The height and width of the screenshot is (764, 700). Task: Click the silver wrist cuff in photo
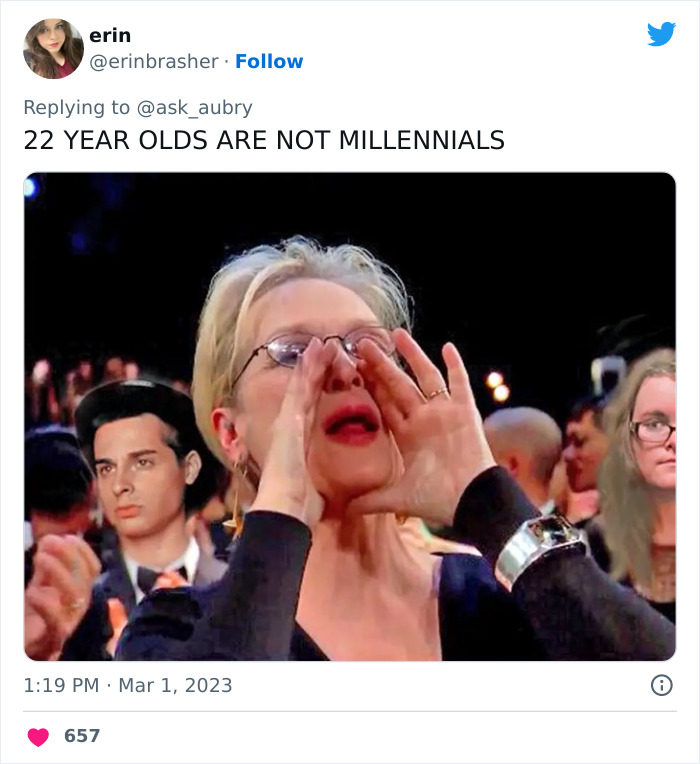click(x=538, y=547)
